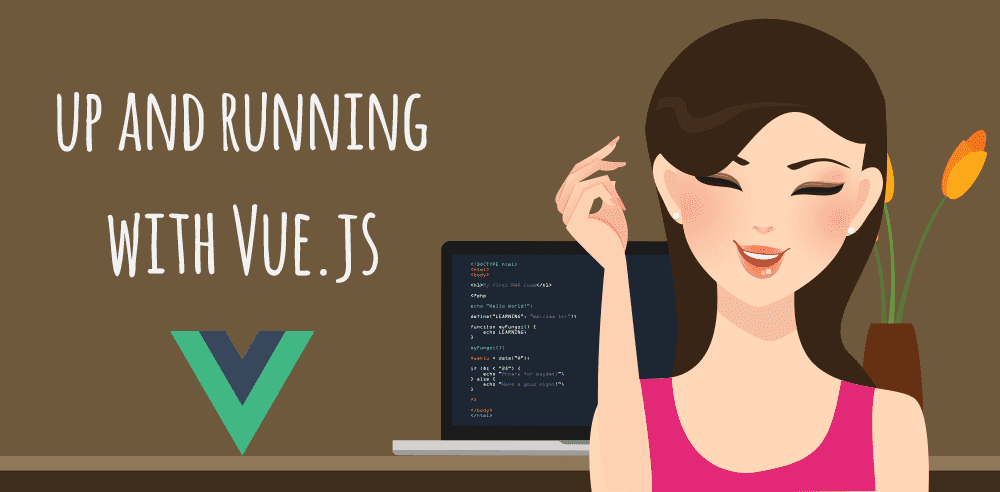The image size is (1000, 492).
Task: Click the orange tulip flower
Action: tap(963, 165)
